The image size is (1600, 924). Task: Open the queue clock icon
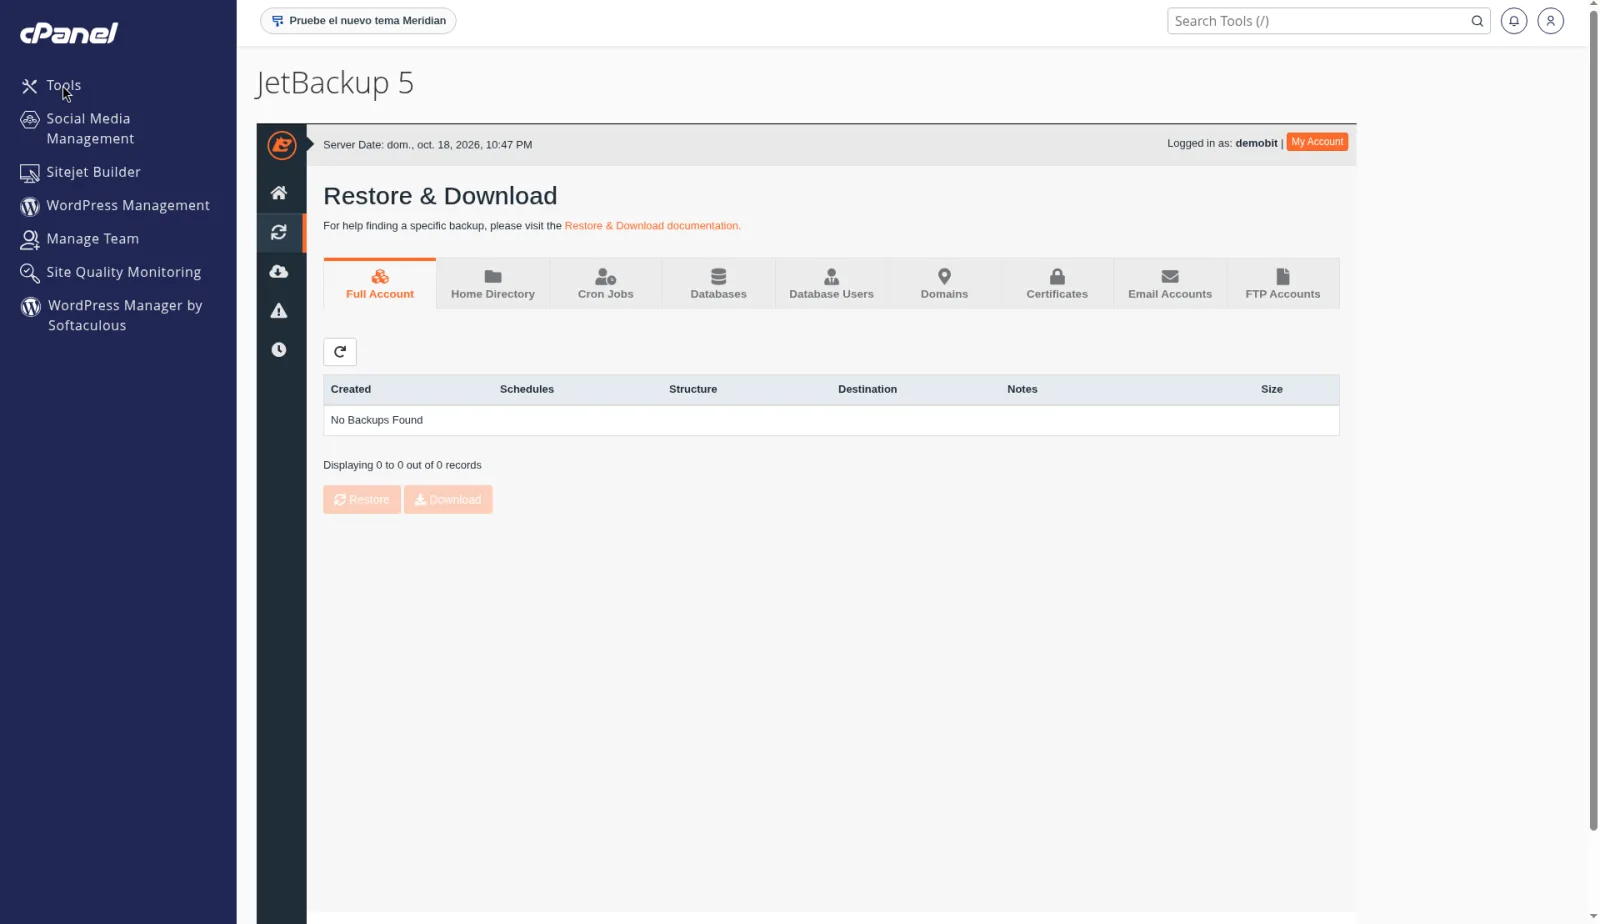coord(279,350)
